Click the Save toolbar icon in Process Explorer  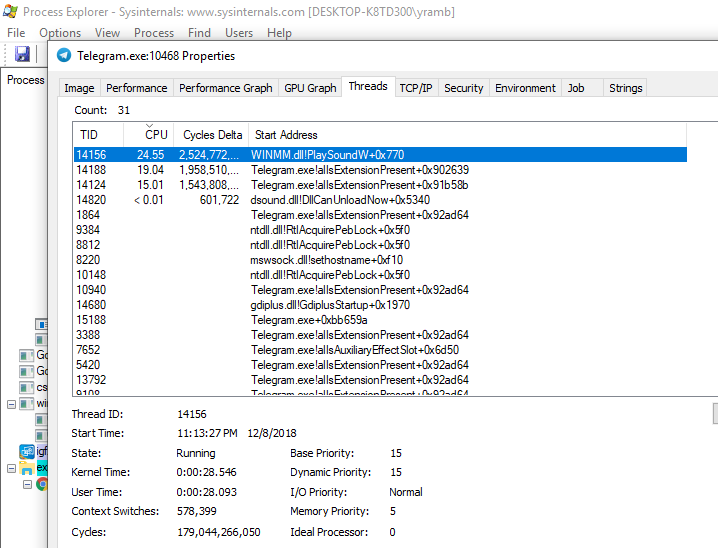pyautogui.click(x=22, y=54)
